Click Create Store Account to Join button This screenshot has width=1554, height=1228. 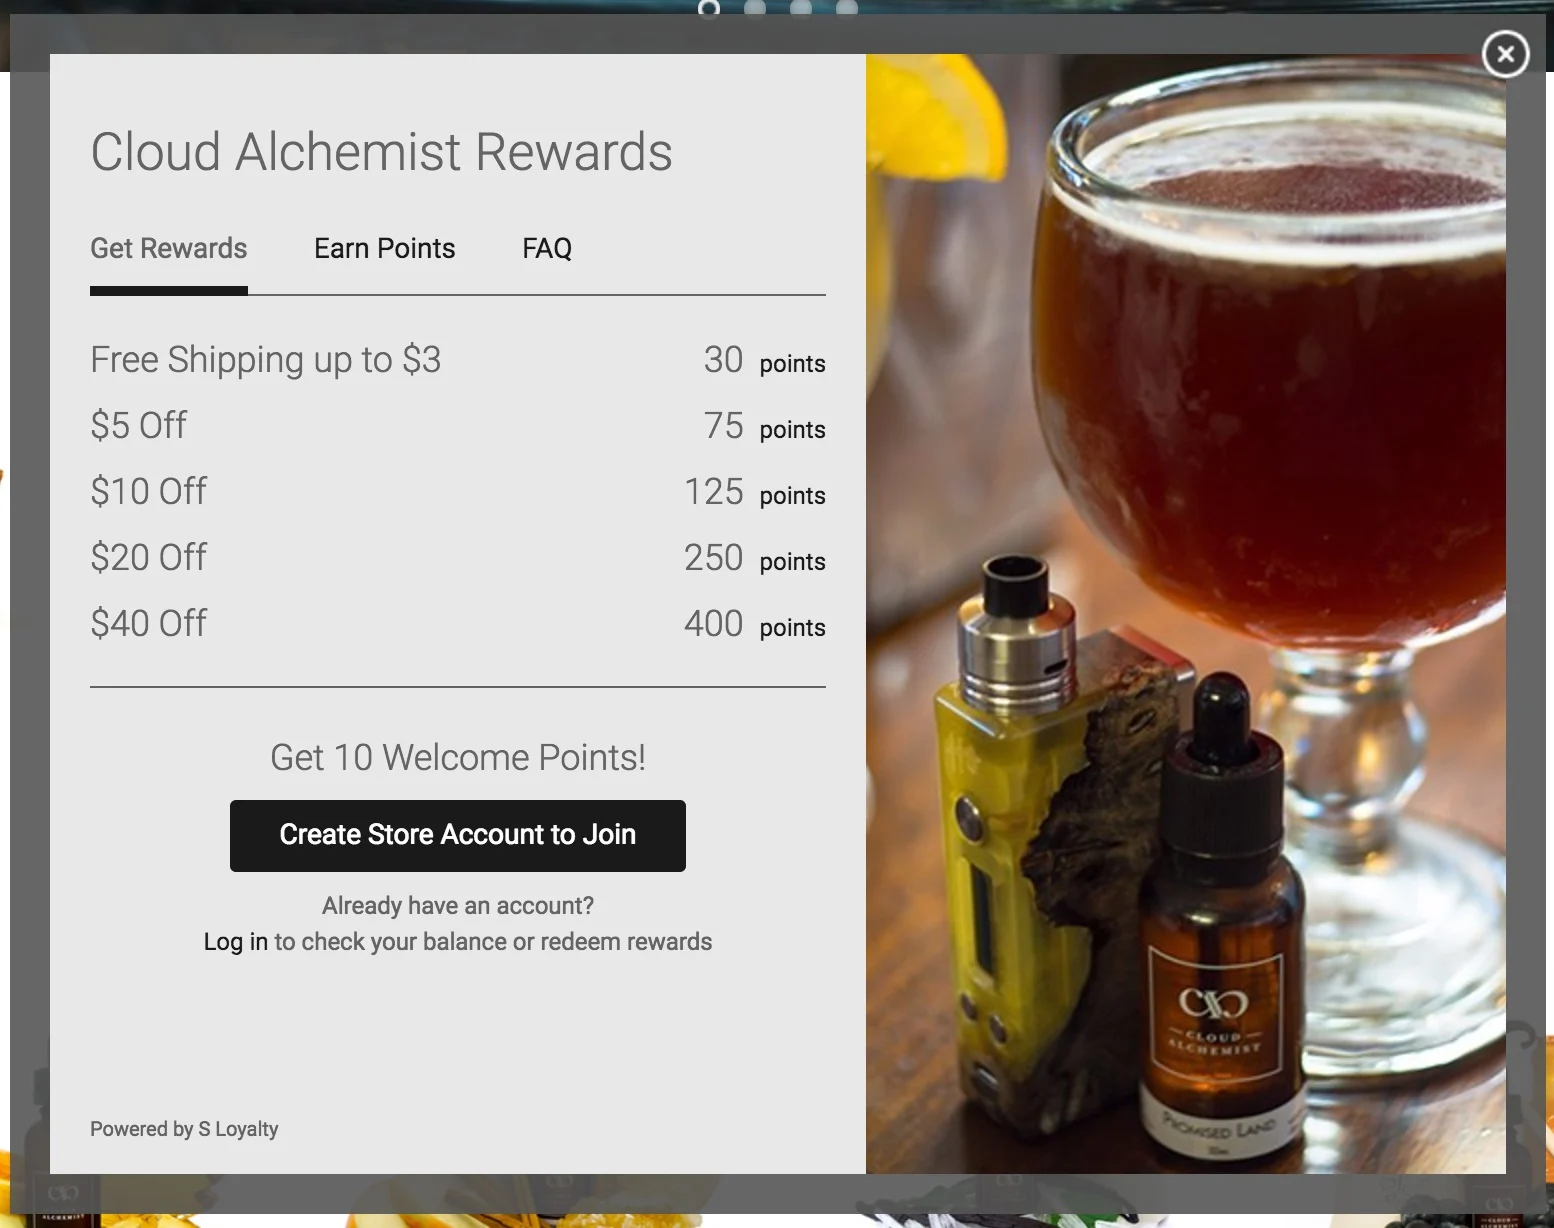click(x=458, y=835)
